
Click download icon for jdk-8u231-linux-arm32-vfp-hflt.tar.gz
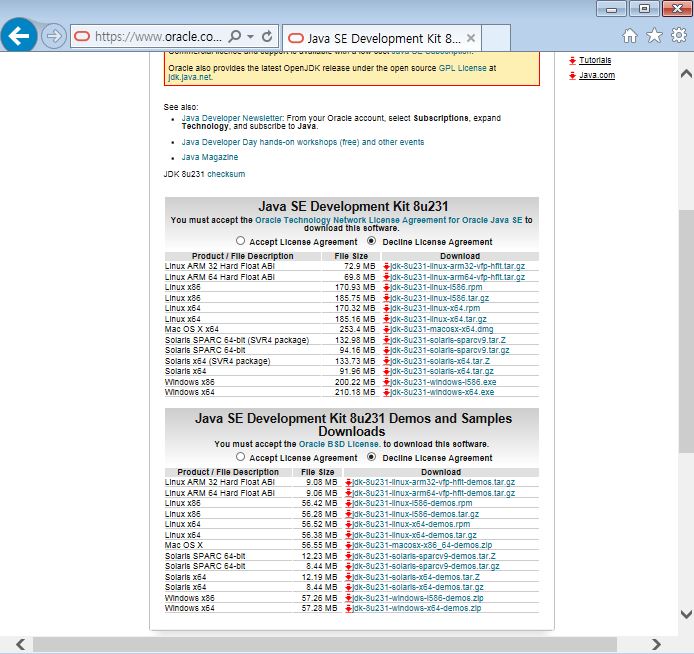pos(386,266)
